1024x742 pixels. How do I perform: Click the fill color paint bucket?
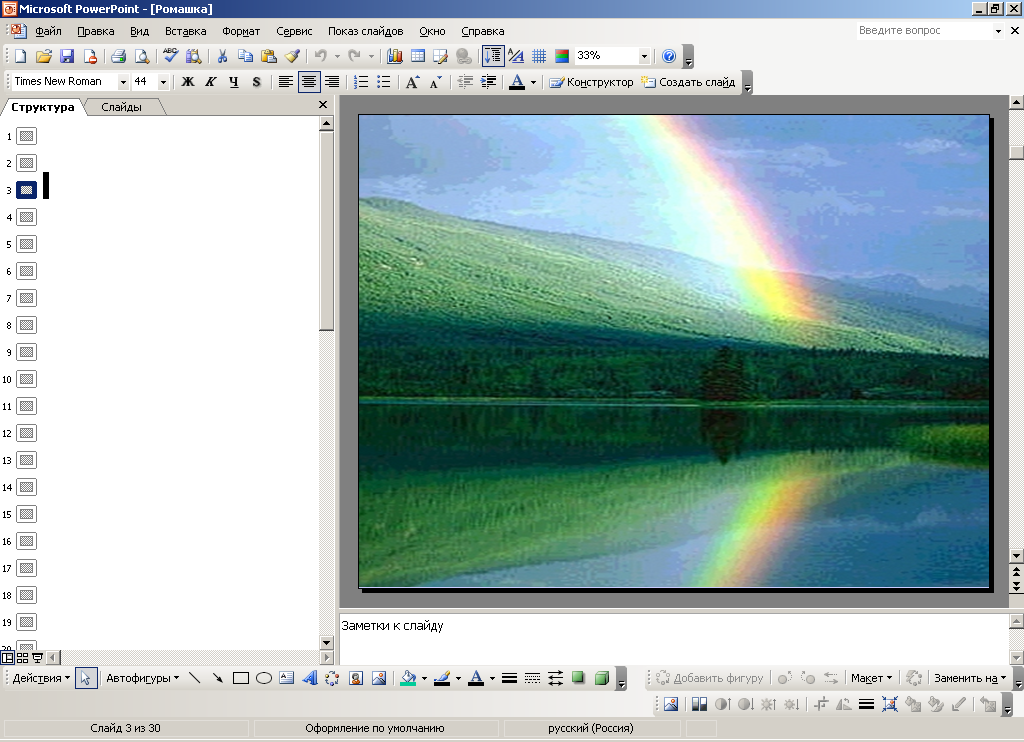point(409,678)
